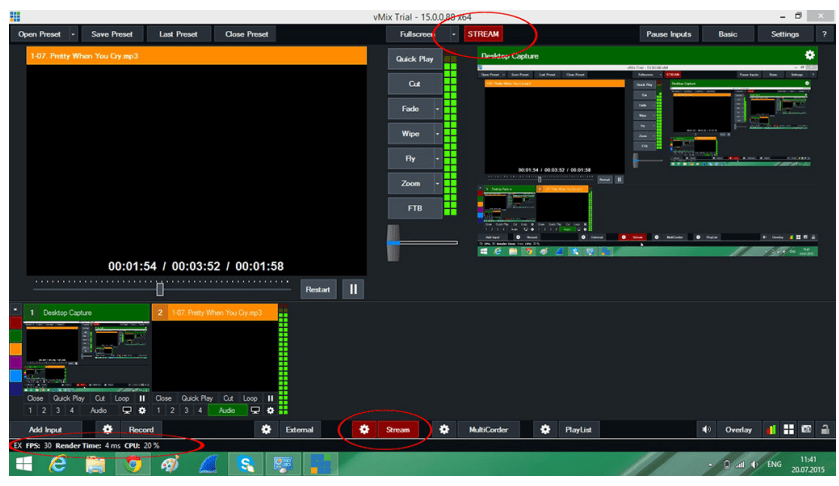The height and width of the screenshot is (486, 839).
Task: Select the orange color tab swatch
Action: (16, 349)
